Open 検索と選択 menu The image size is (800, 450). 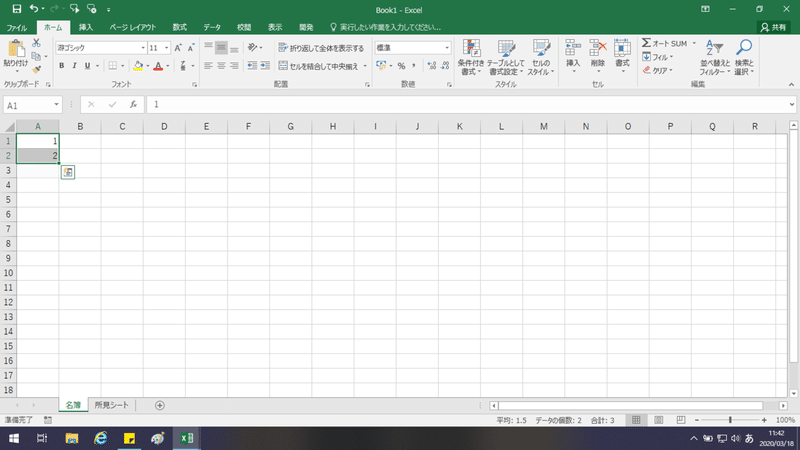[744, 57]
